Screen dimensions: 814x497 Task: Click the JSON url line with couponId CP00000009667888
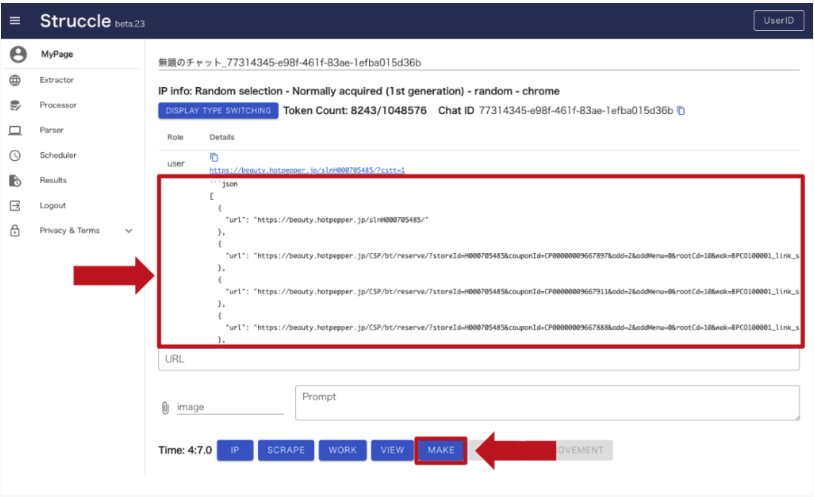pyautogui.click(x=512, y=327)
